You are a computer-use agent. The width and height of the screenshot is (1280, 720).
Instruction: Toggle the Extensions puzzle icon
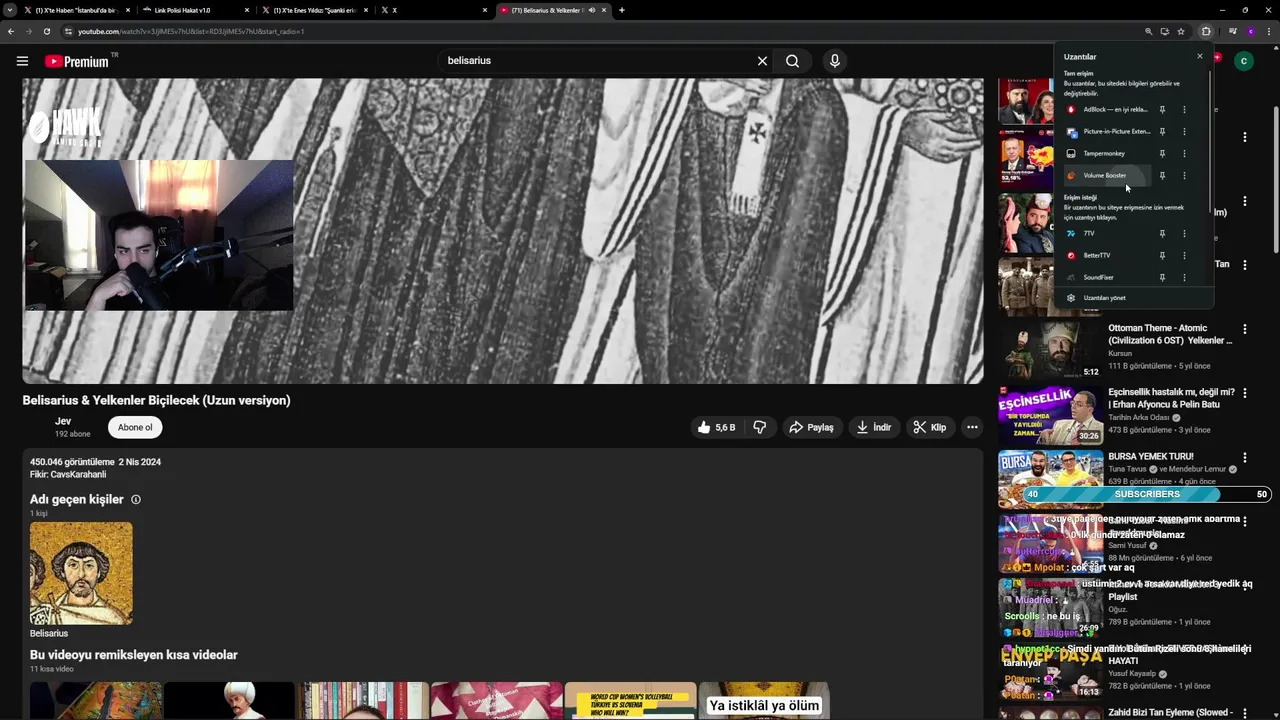[1206, 31]
